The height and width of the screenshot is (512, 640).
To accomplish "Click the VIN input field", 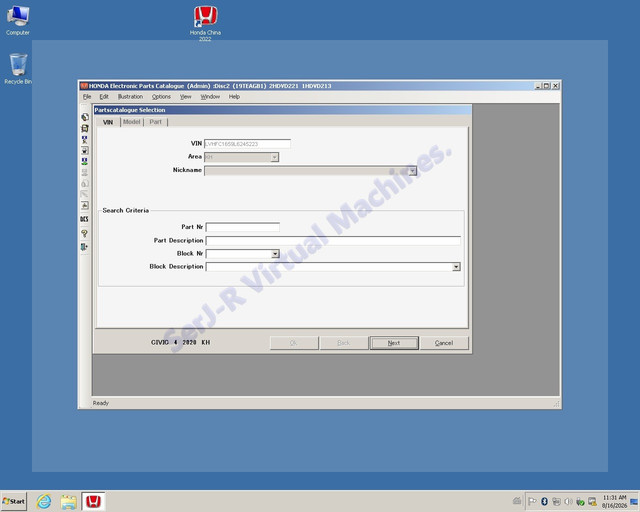I will [x=247, y=144].
